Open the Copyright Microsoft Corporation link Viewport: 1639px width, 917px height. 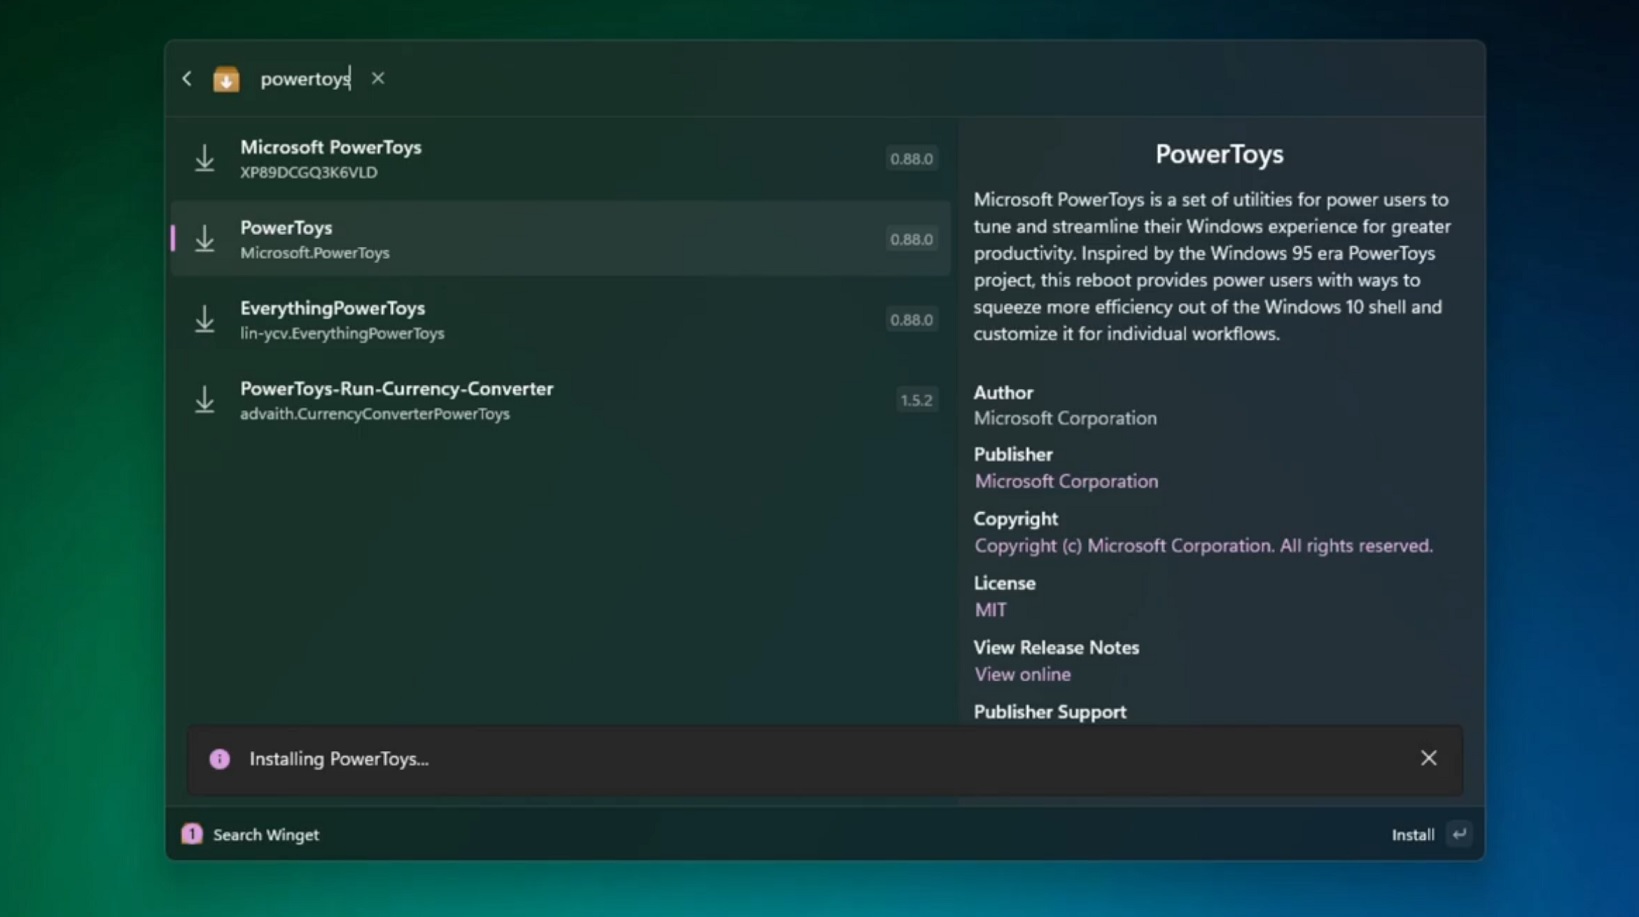tap(1203, 546)
